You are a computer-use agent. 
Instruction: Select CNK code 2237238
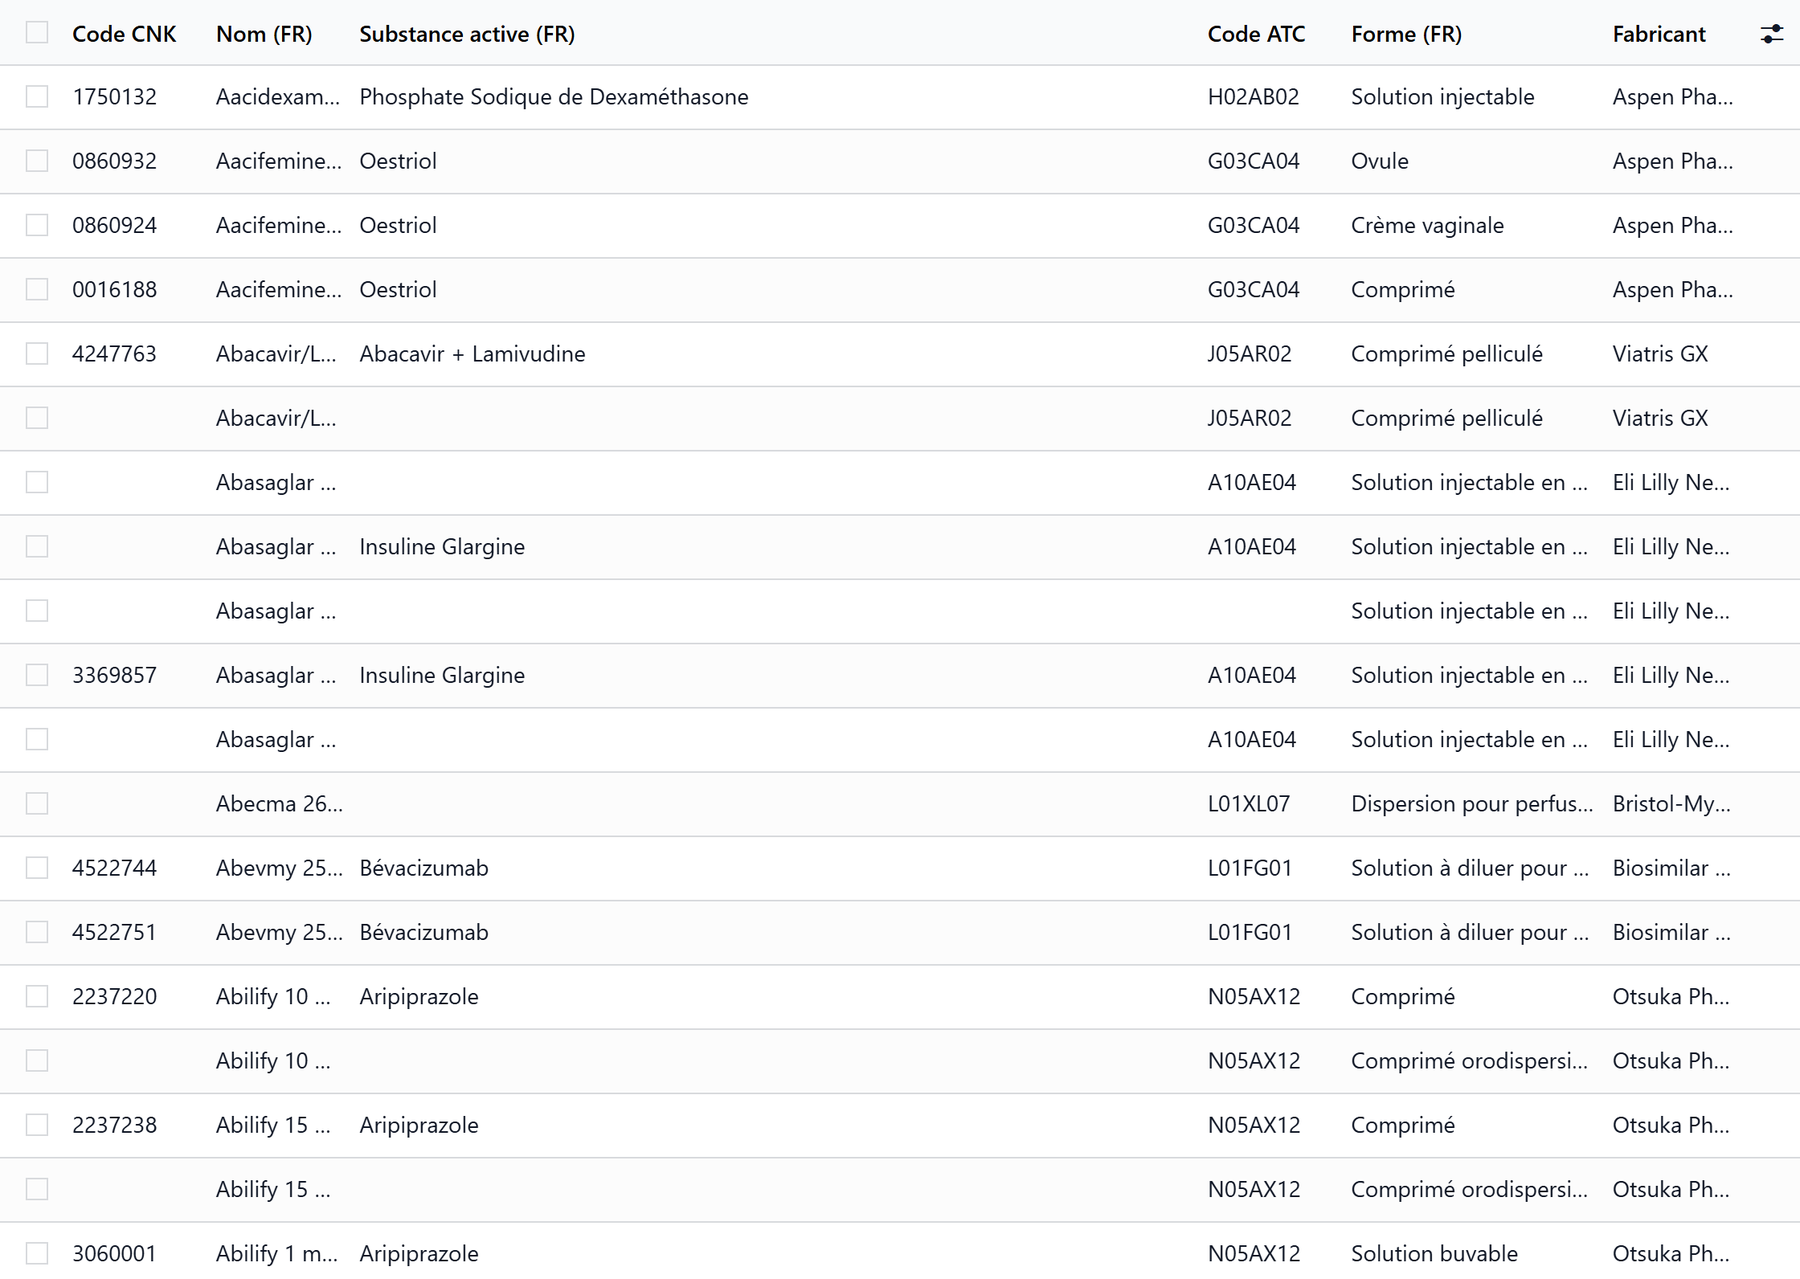pos(114,1125)
